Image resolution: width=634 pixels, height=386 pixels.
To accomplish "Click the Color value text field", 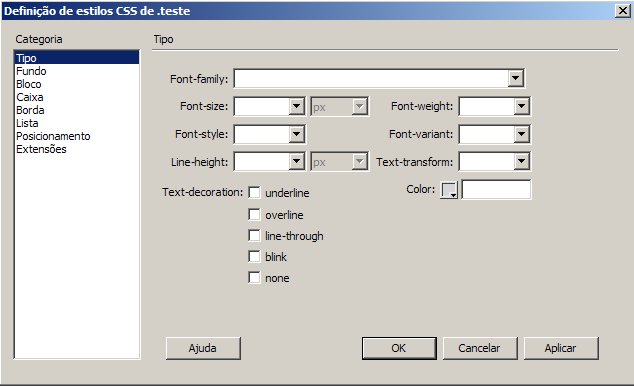I will 496,190.
